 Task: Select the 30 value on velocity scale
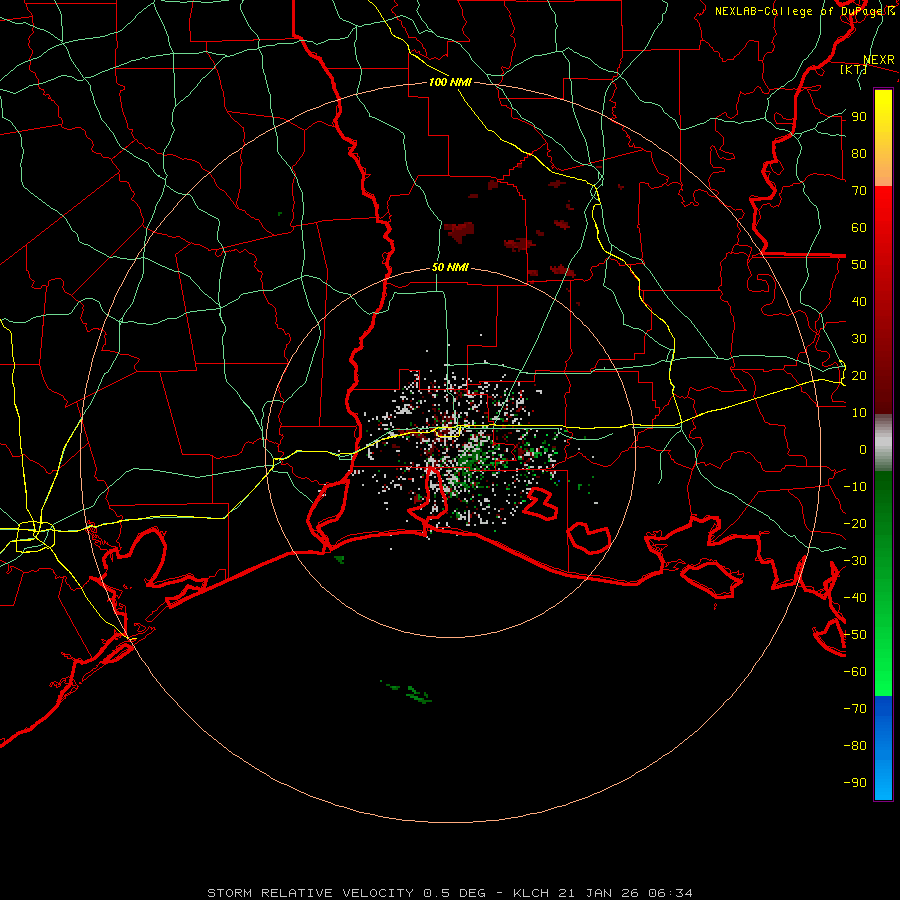pos(859,339)
